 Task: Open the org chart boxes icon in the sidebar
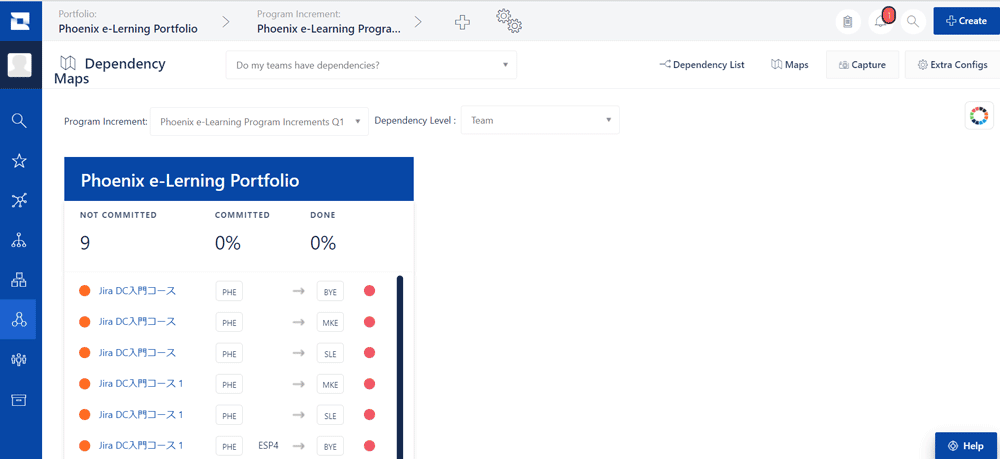19,279
